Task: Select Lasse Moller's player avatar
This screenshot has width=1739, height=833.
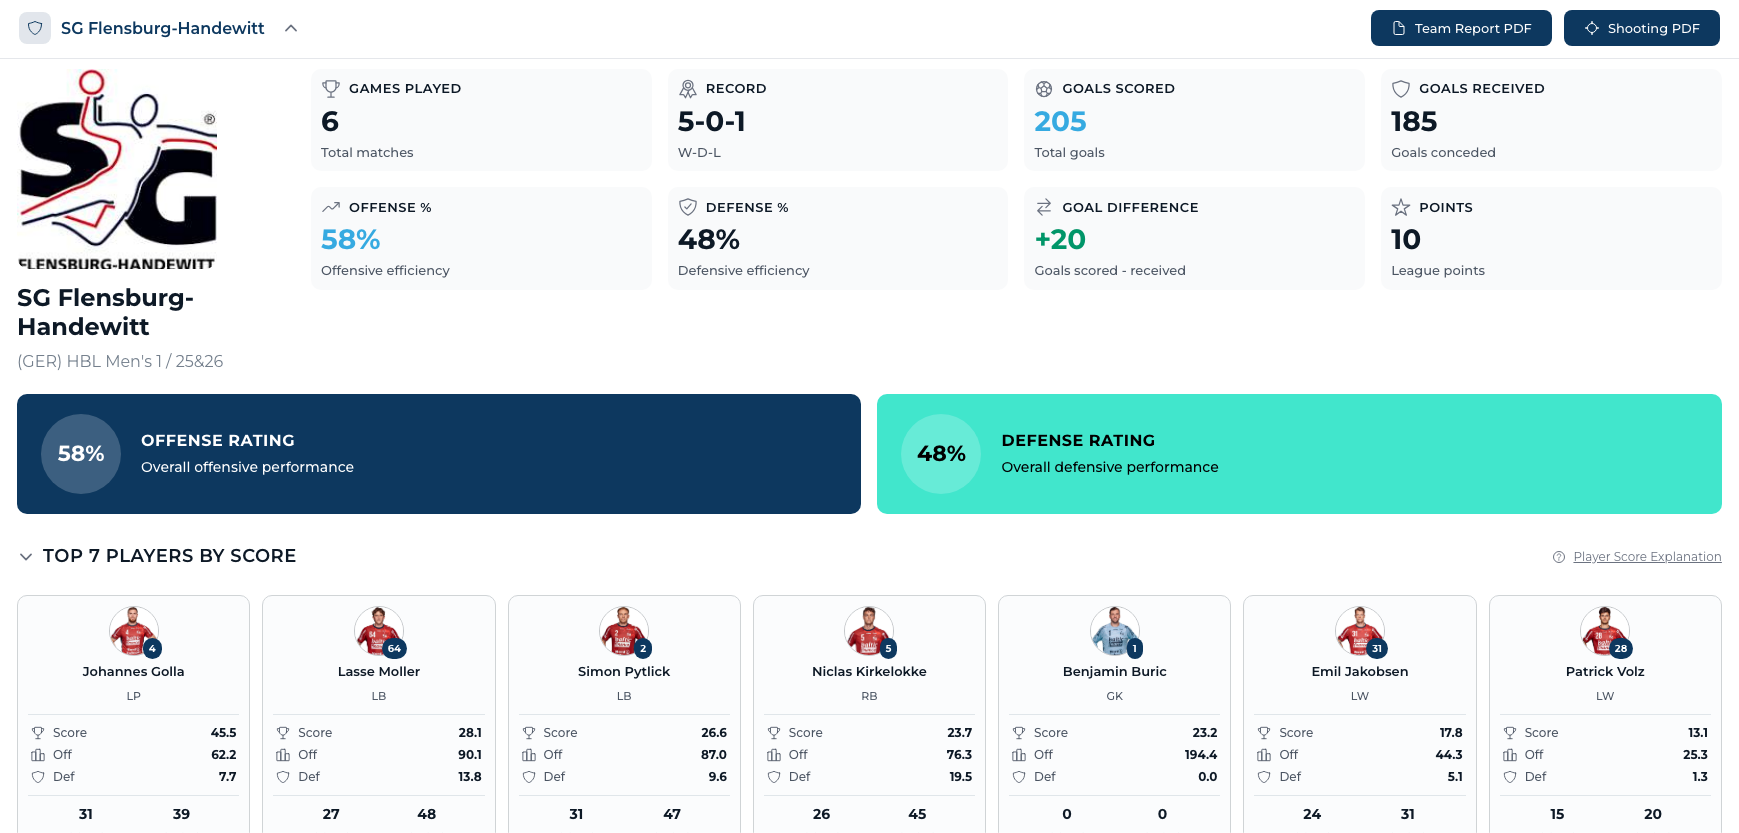Action: pyautogui.click(x=378, y=631)
